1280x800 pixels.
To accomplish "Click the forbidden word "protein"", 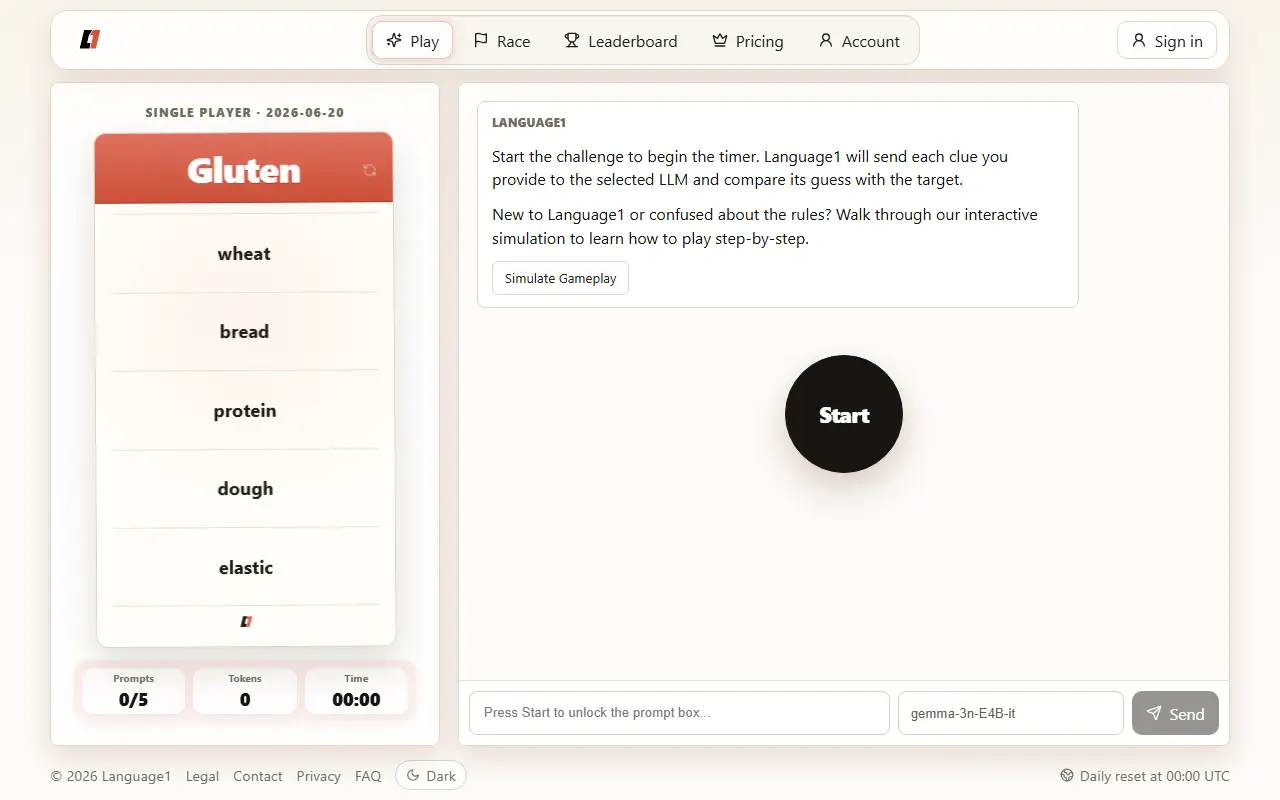I will [244, 411].
